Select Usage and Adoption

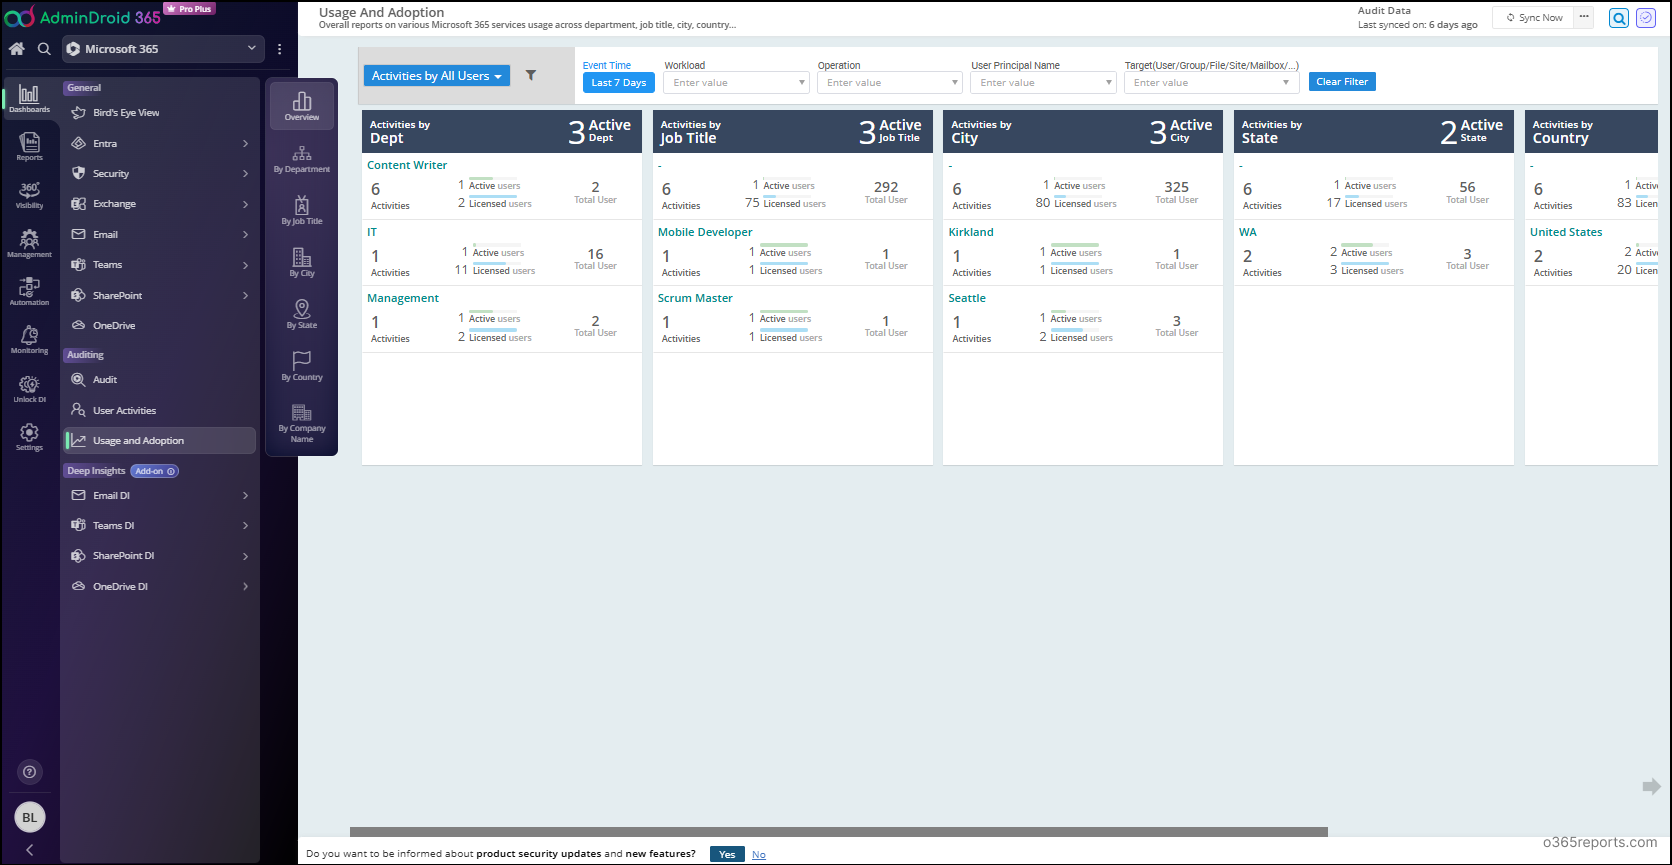click(160, 441)
